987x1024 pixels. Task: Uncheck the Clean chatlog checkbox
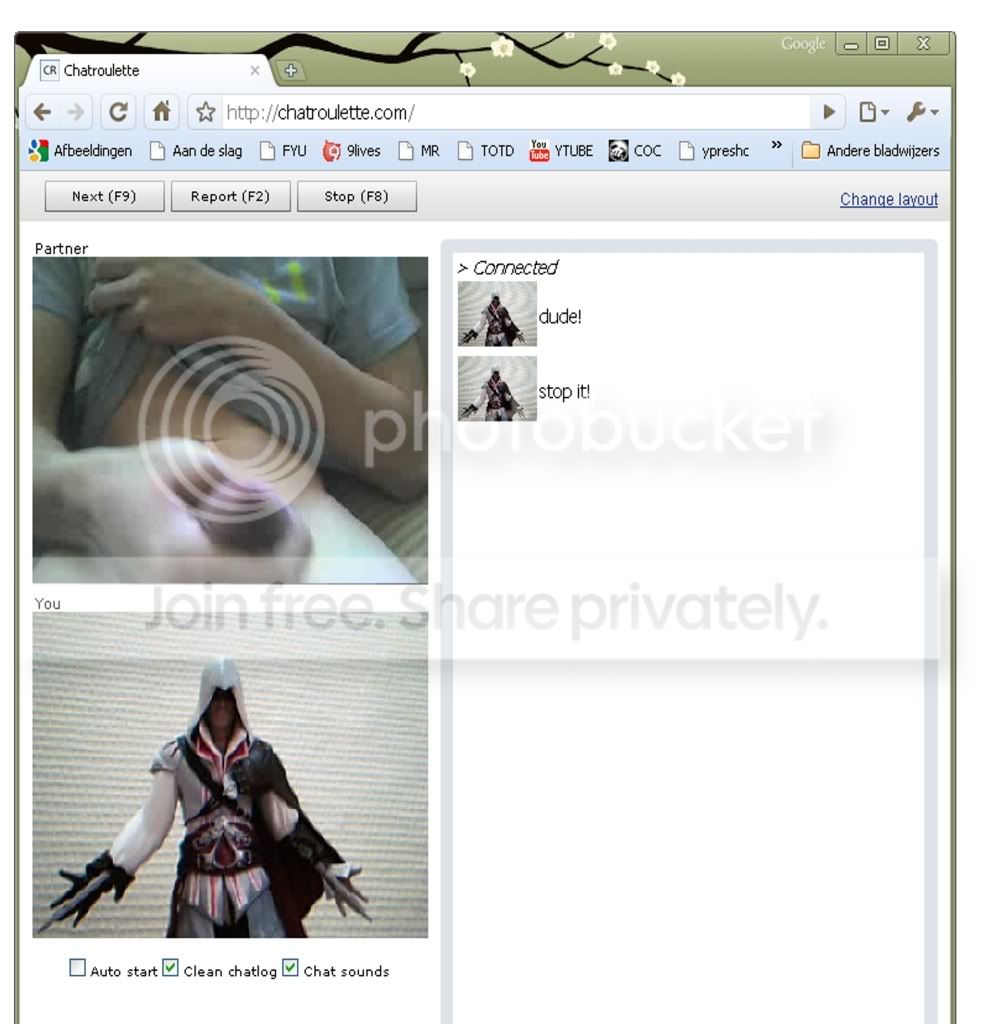coord(170,967)
